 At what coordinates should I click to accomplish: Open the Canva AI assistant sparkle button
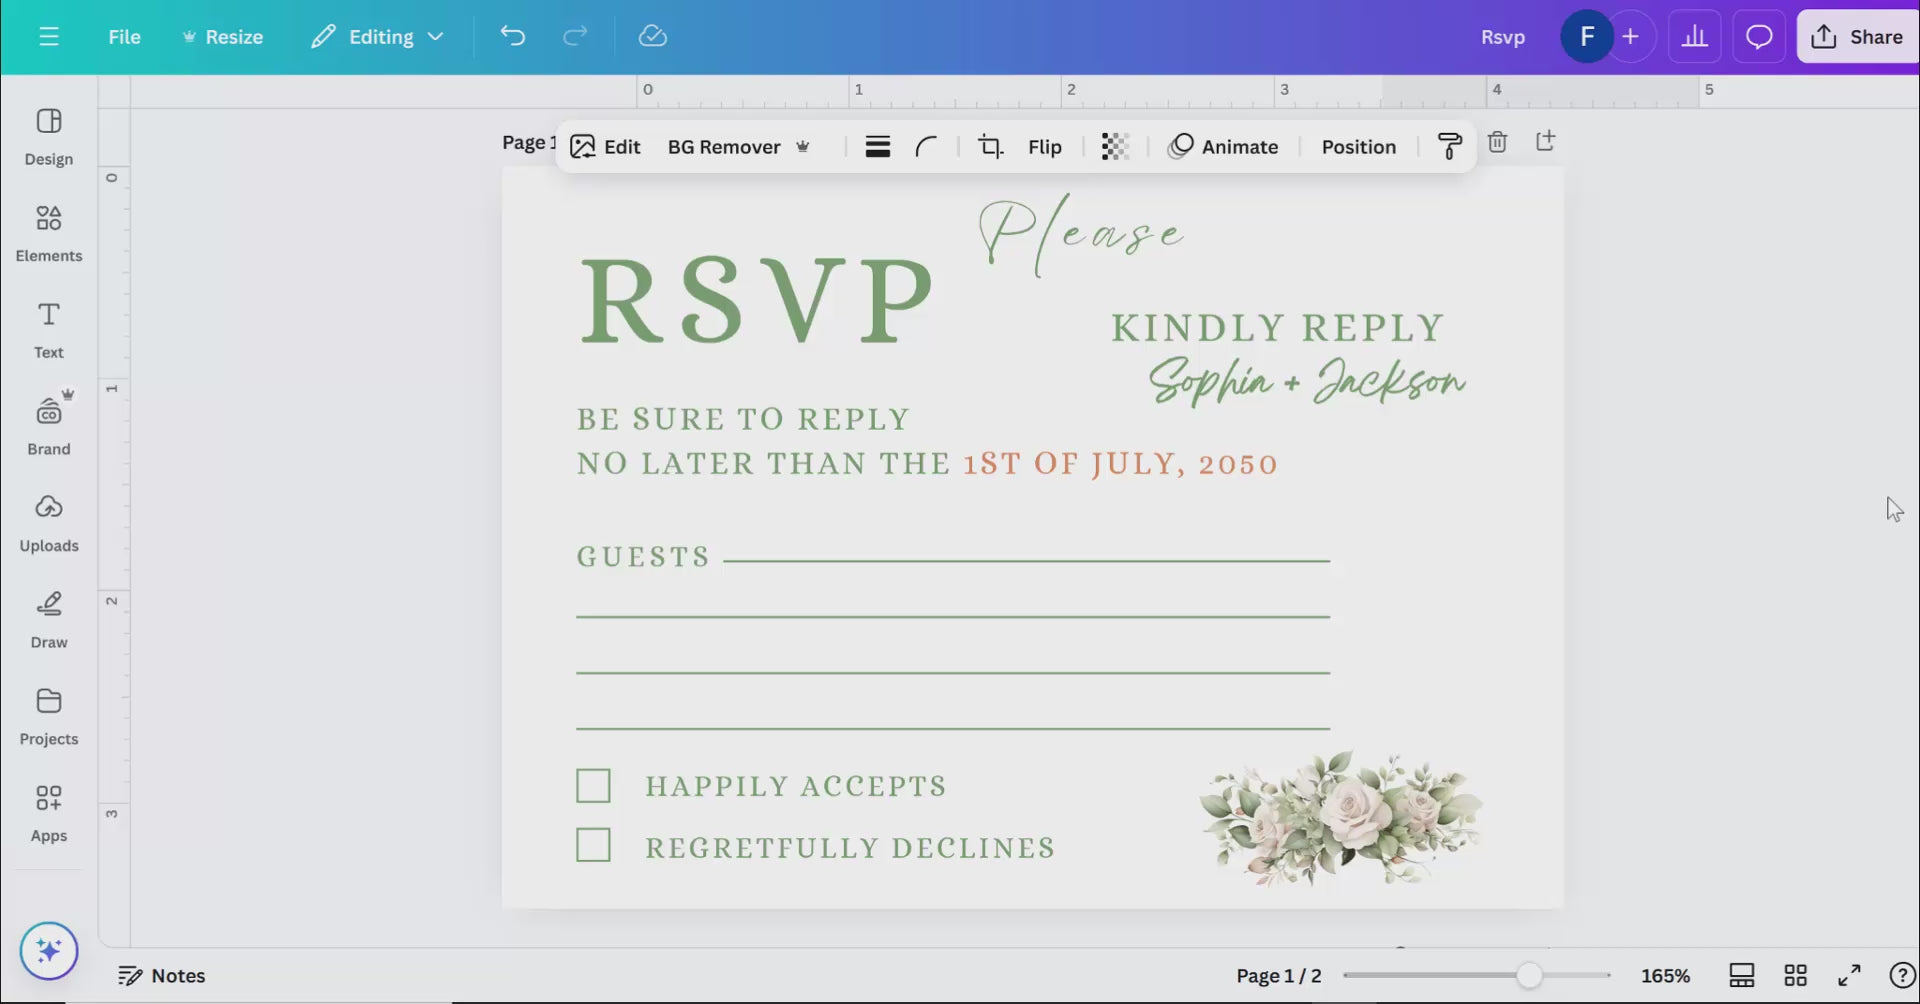pyautogui.click(x=48, y=950)
